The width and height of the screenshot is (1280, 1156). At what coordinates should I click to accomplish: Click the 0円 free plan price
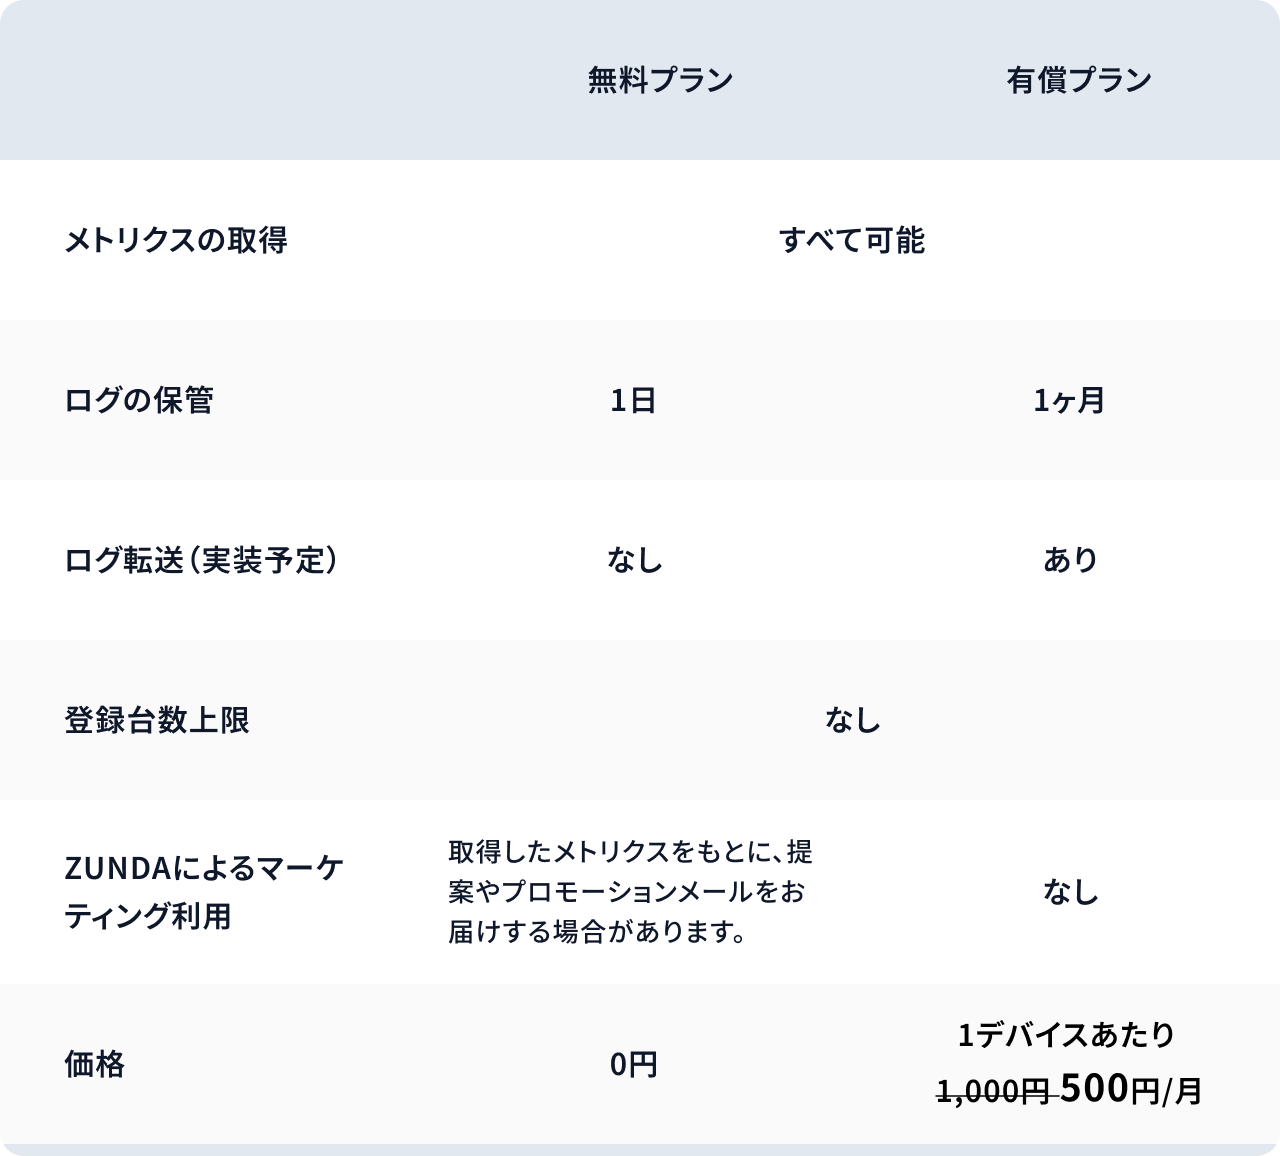[x=634, y=1065]
